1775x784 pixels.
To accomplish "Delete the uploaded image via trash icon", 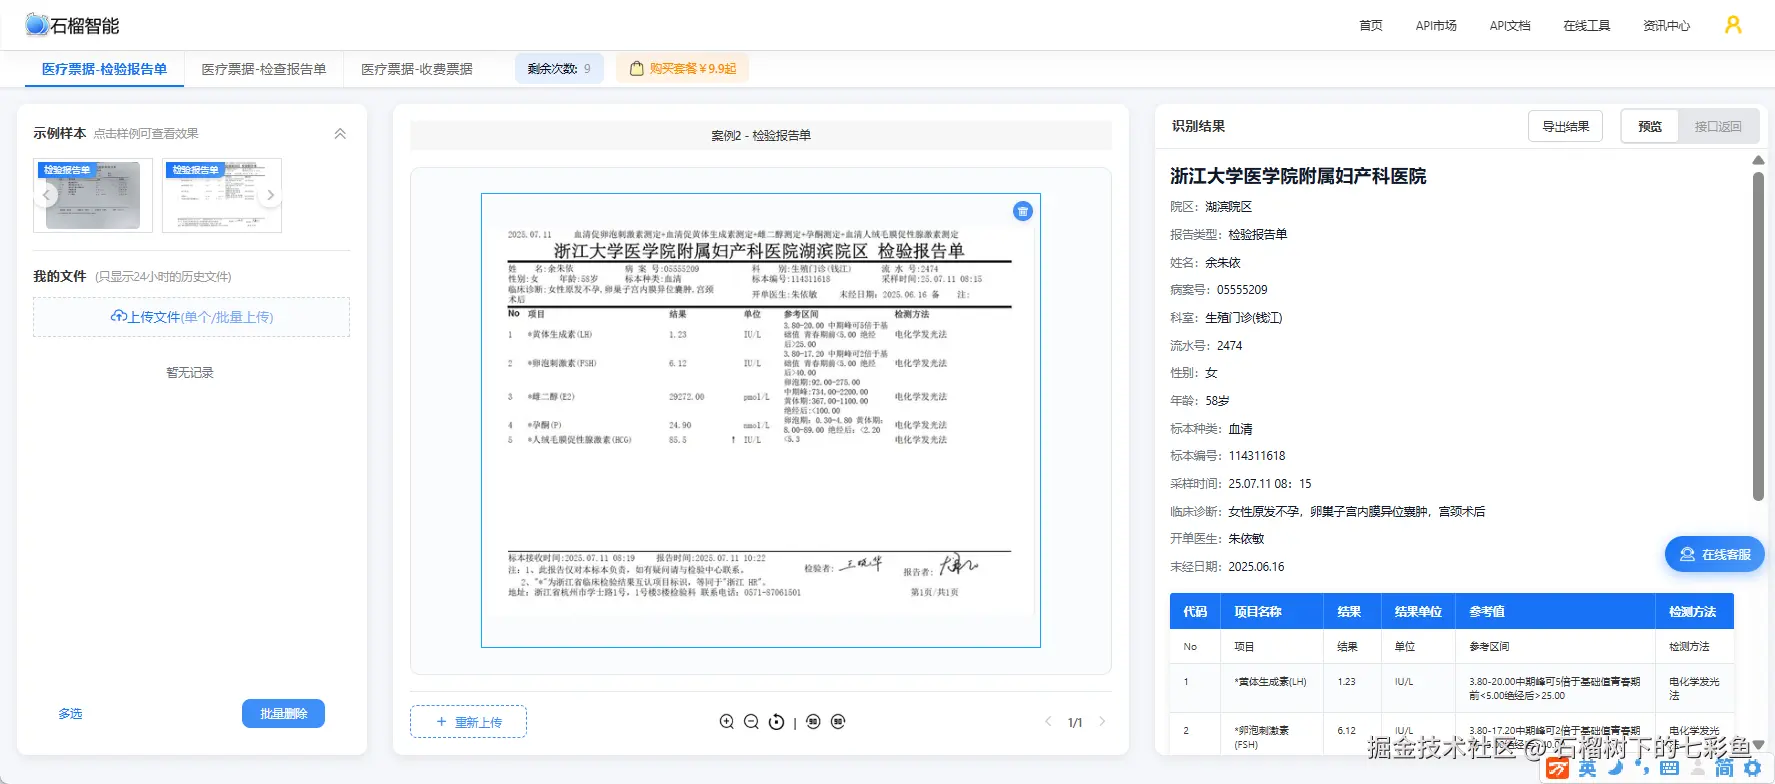I will [1022, 211].
